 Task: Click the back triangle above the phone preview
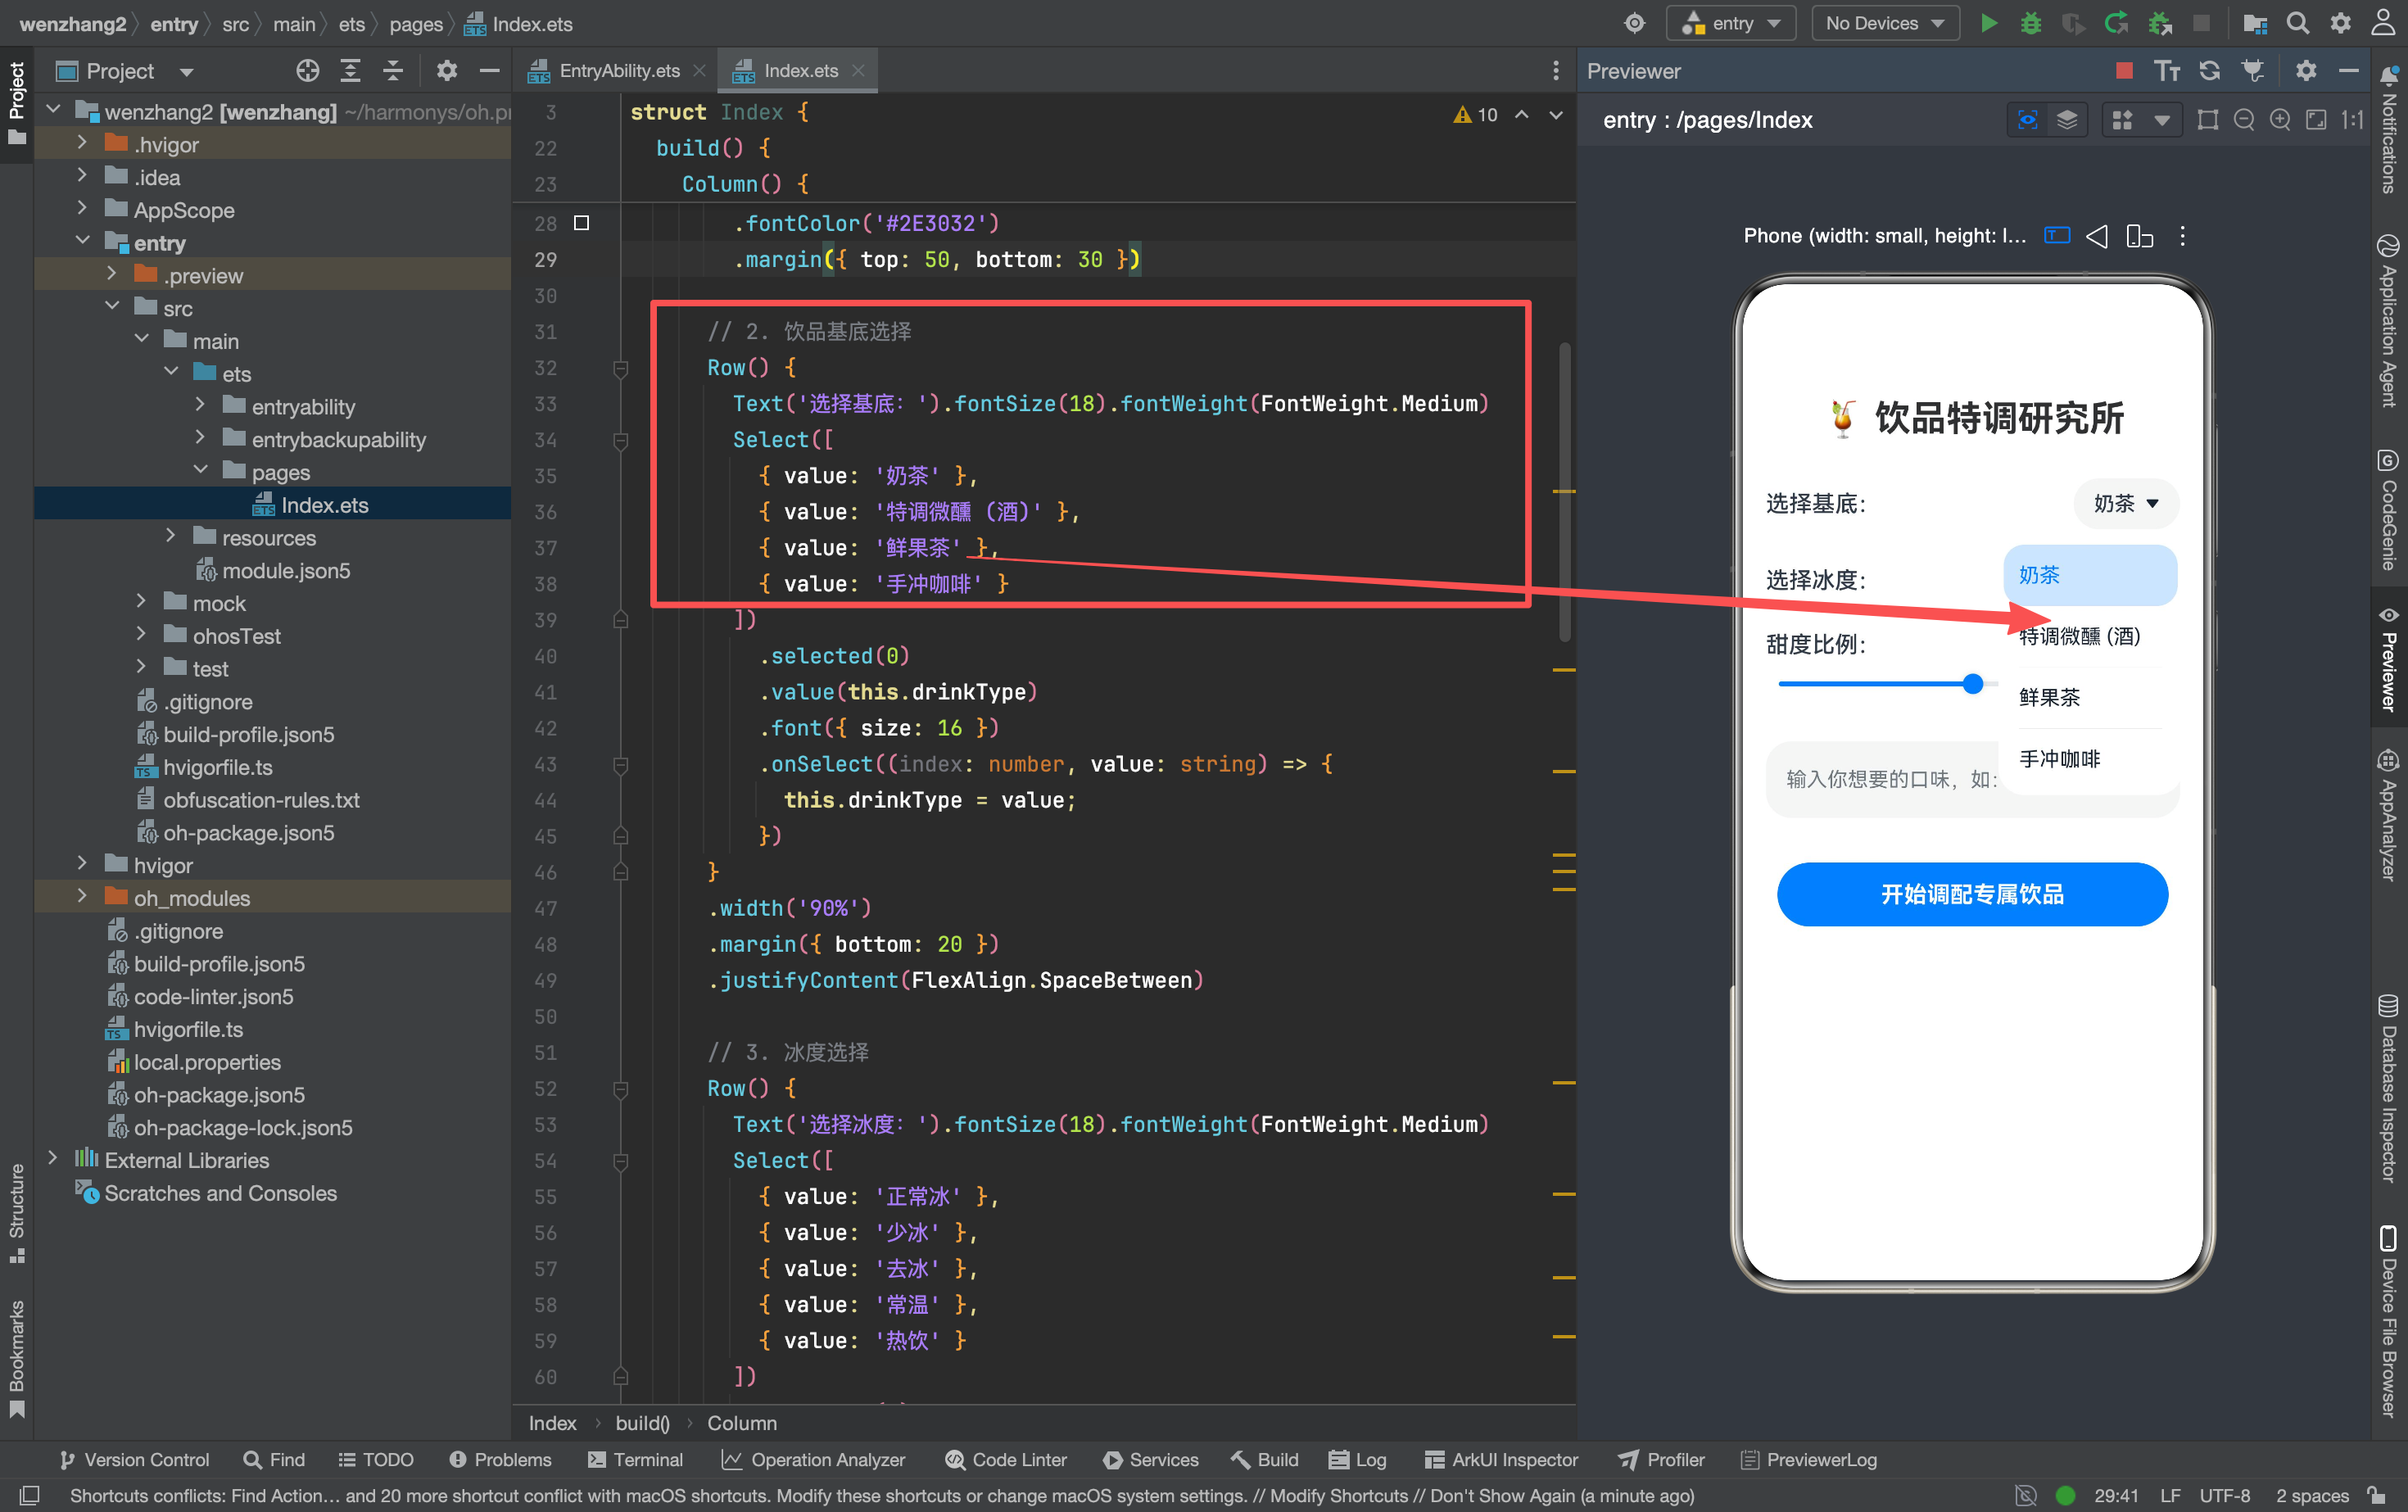coord(2097,236)
